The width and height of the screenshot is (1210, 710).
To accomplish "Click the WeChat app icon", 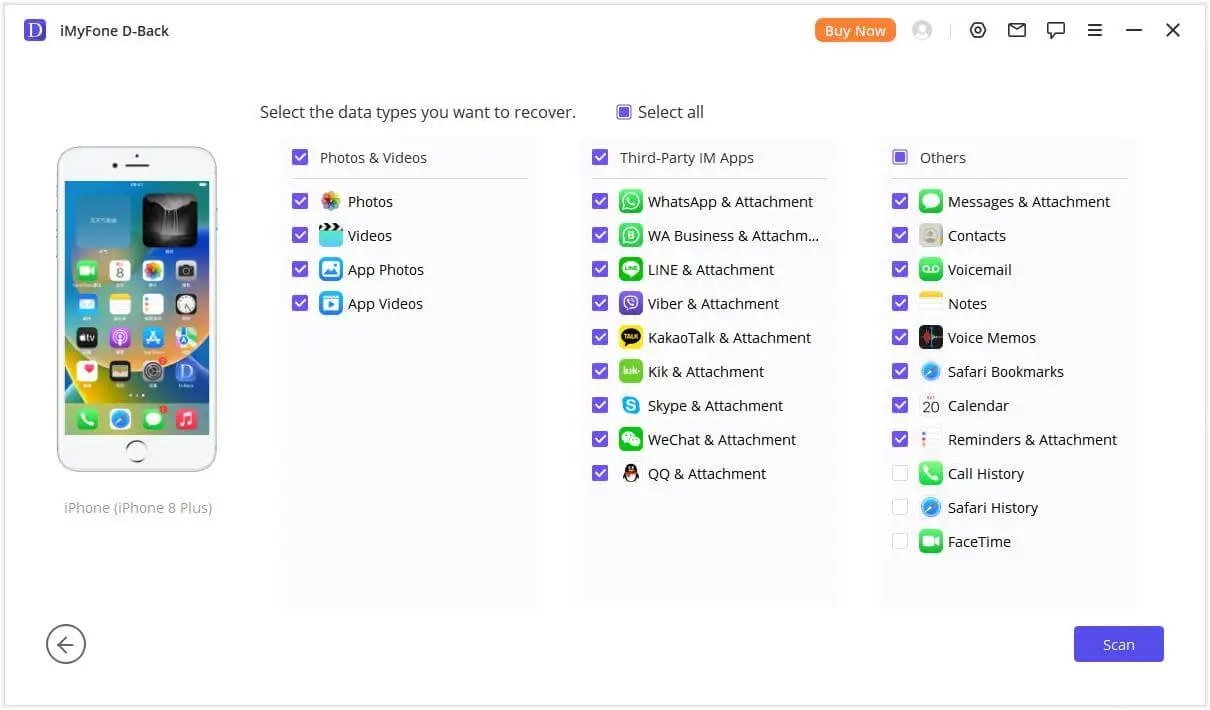I will tap(631, 440).
